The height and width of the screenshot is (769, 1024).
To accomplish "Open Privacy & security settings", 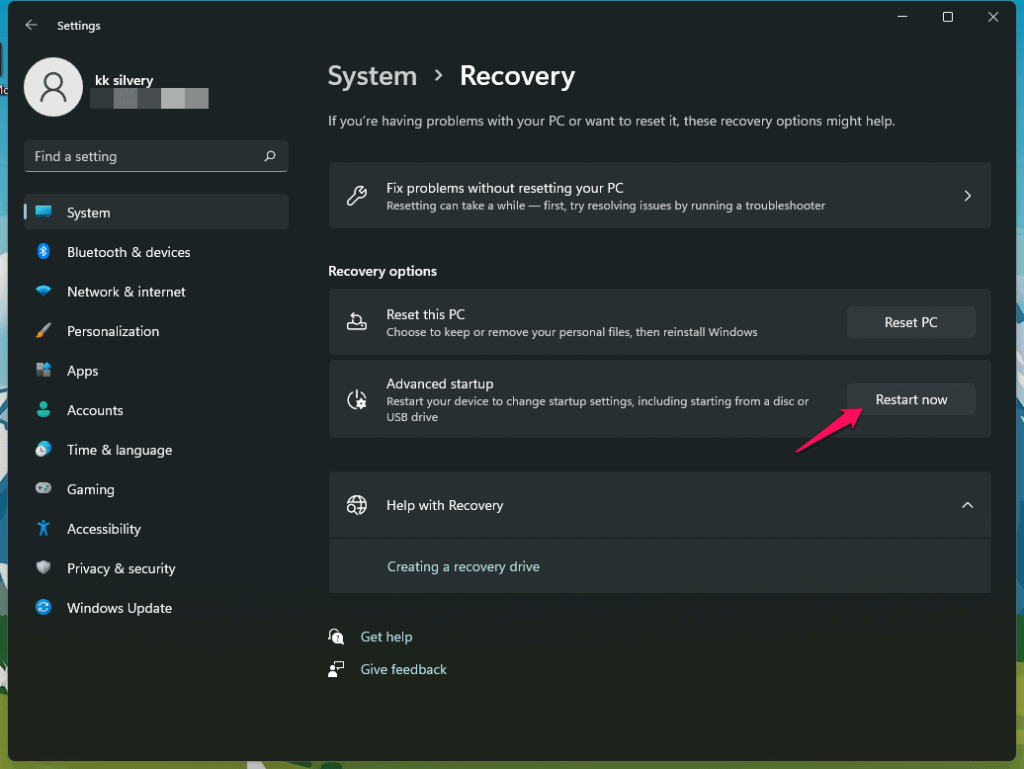I will tap(121, 568).
